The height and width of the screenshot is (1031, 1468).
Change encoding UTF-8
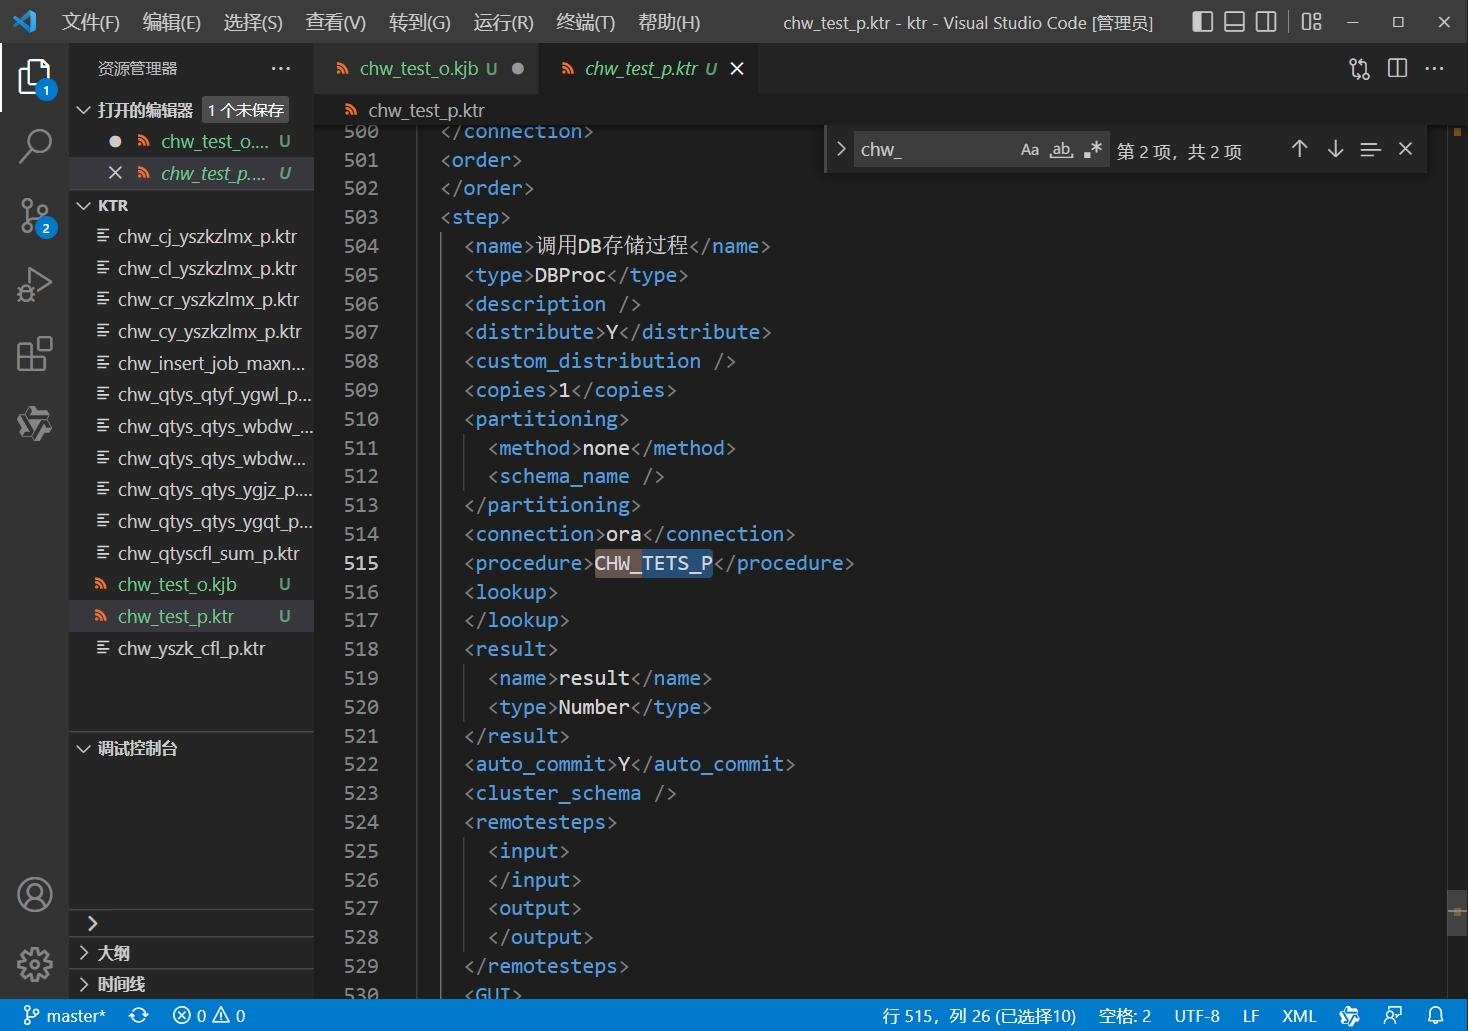point(1196,1016)
